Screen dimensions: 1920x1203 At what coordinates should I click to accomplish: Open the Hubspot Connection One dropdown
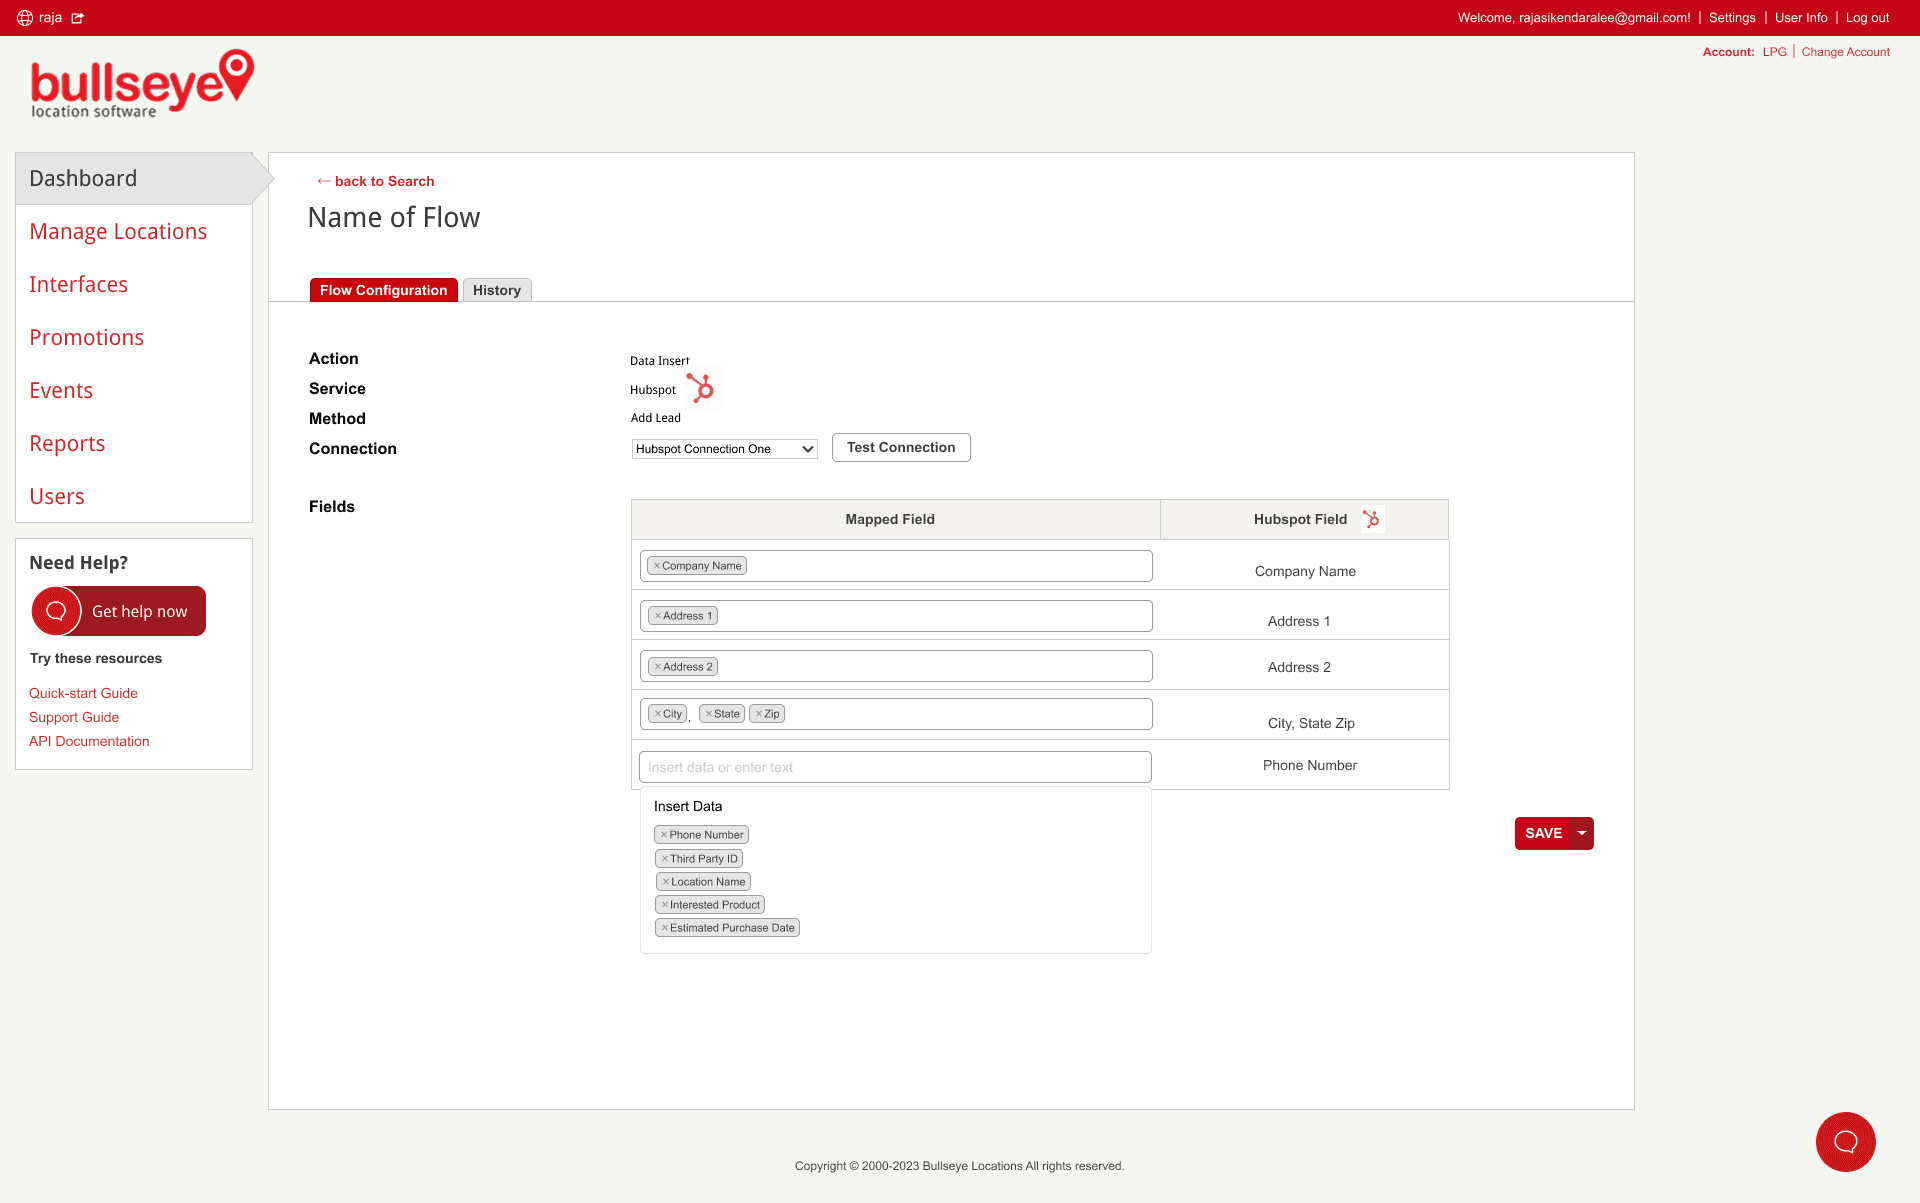724,449
